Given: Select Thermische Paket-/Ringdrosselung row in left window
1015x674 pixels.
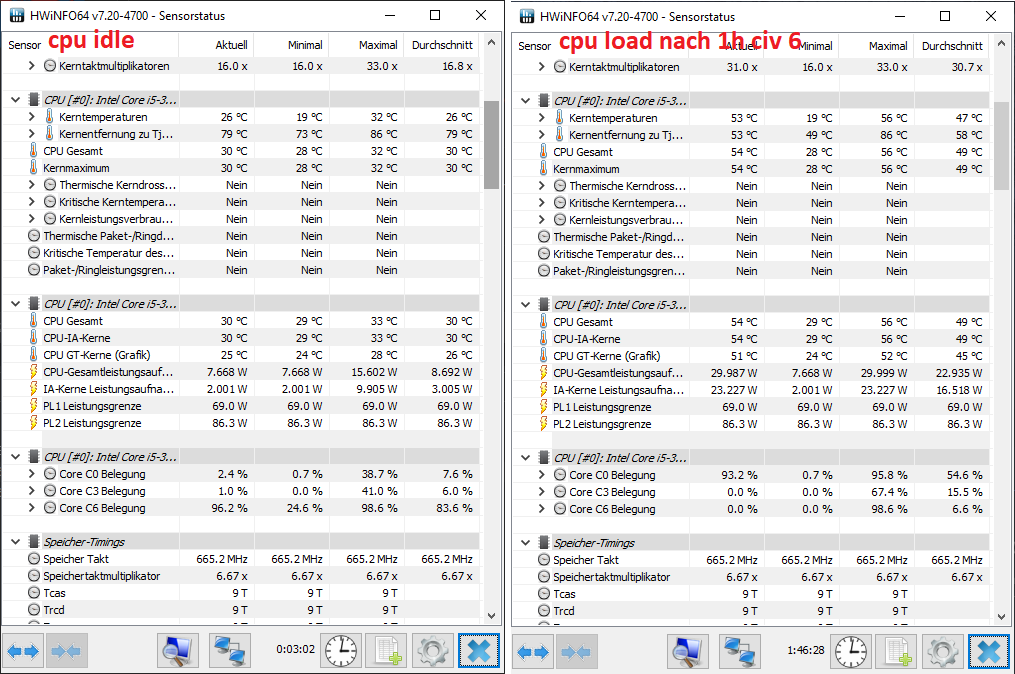Looking at the screenshot, I should pos(241,236).
